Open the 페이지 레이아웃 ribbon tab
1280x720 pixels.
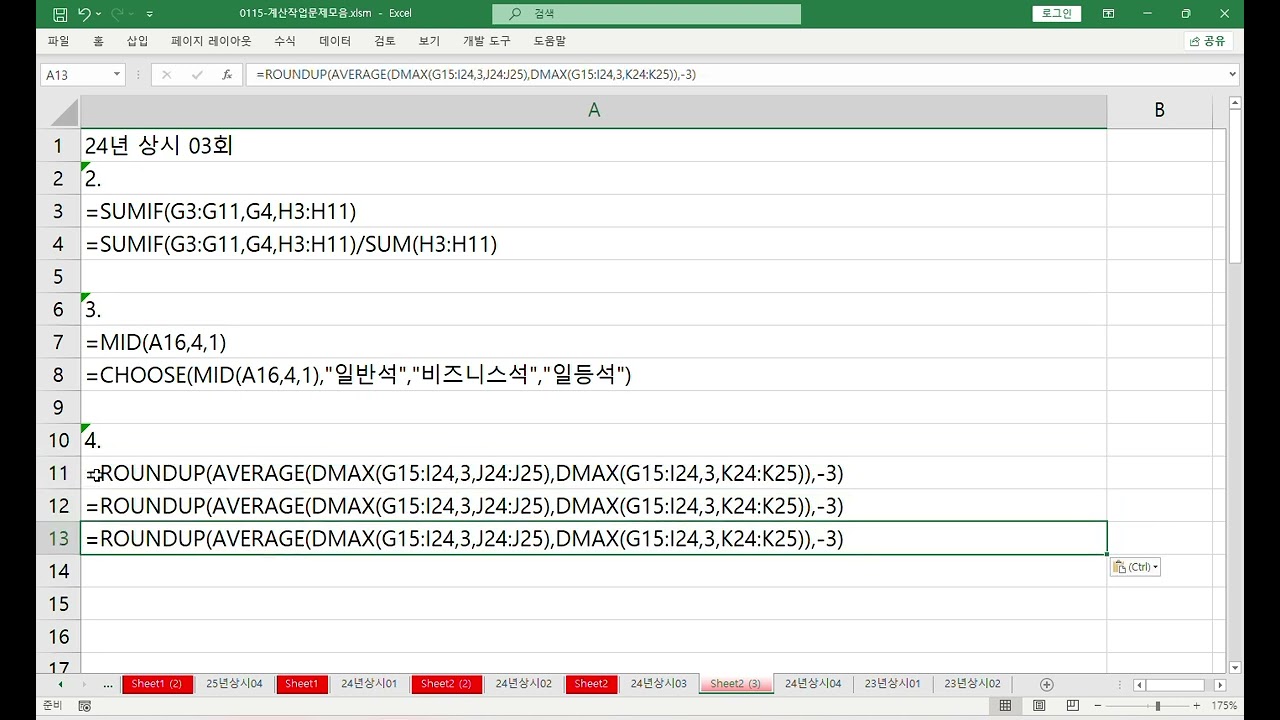pos(211,41)
